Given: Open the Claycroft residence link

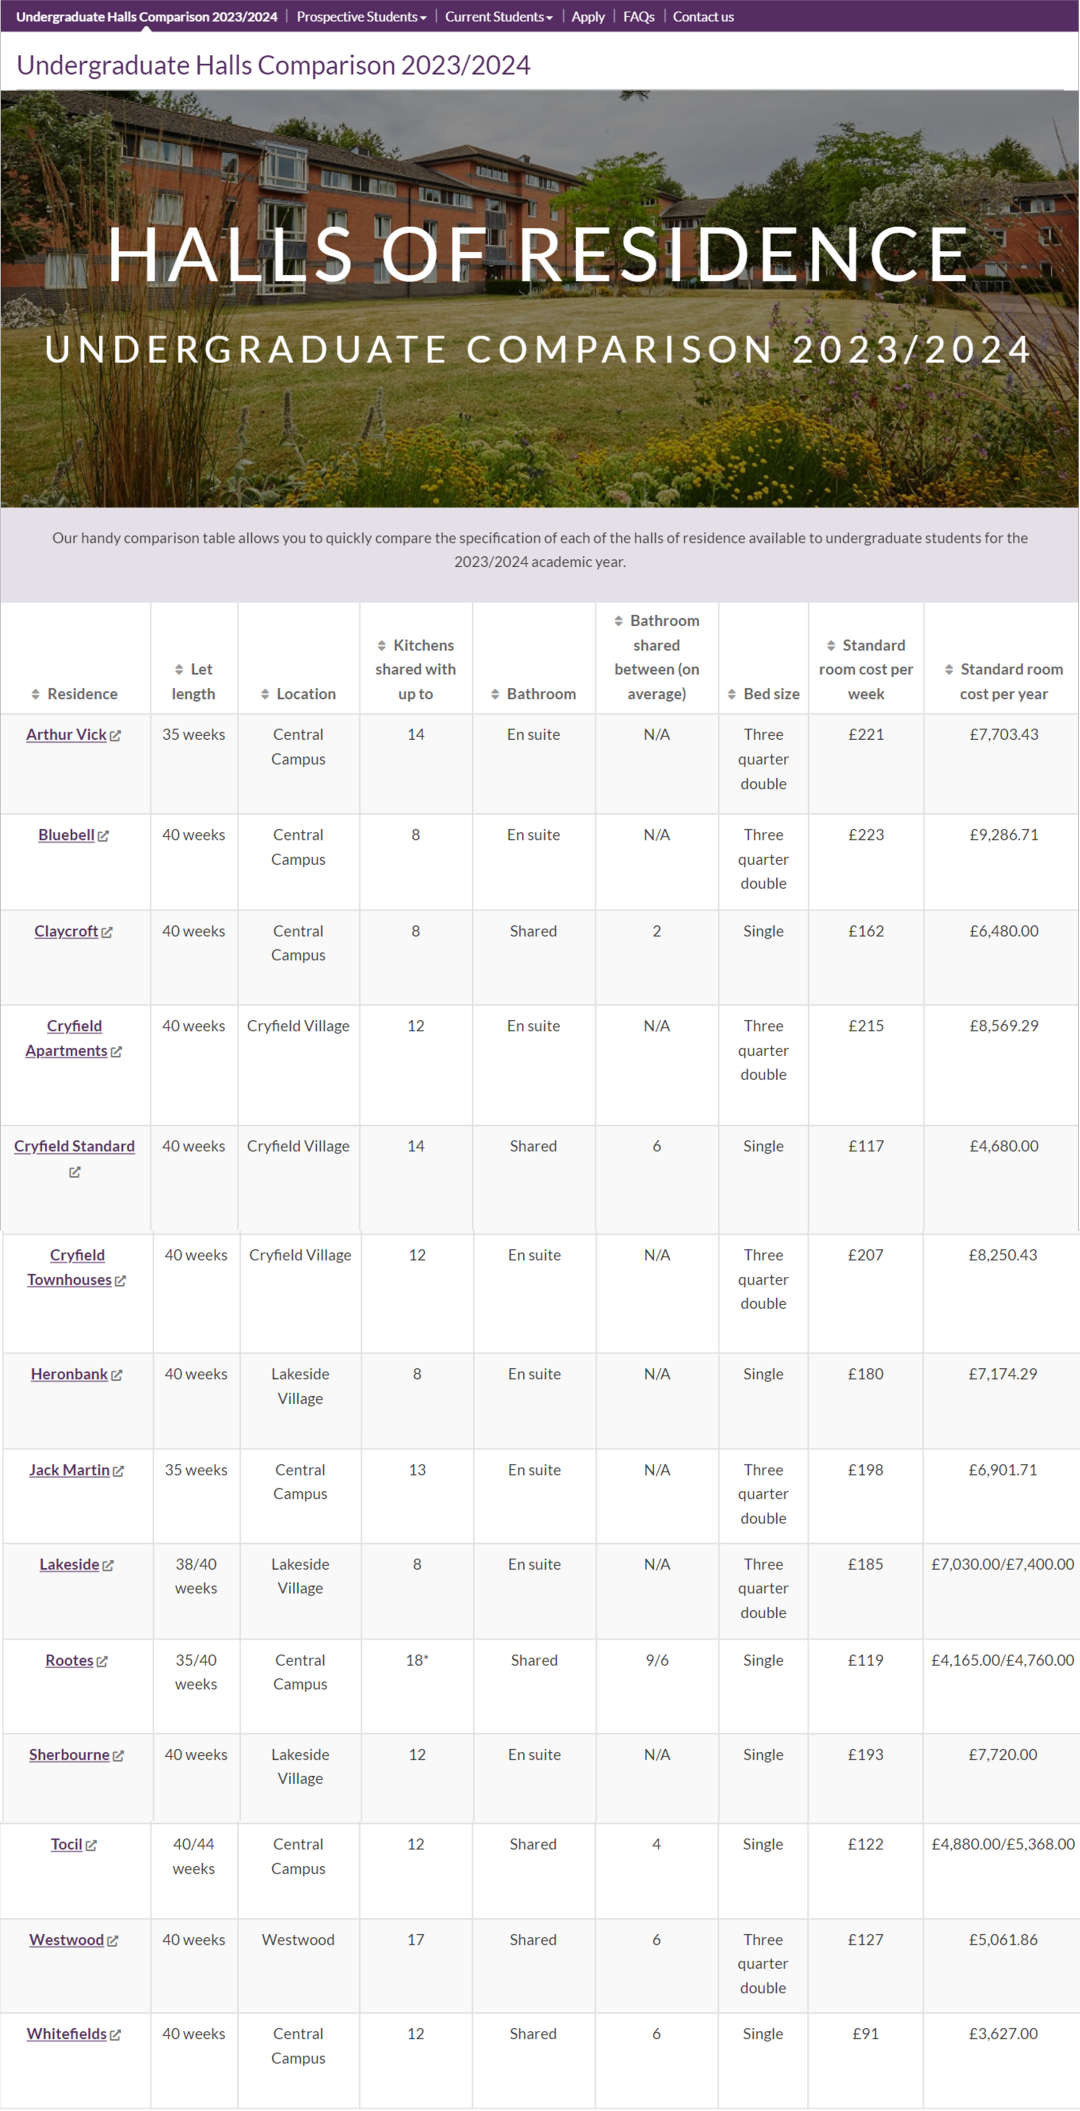Looking at the screenshot, I should [66, 931].
